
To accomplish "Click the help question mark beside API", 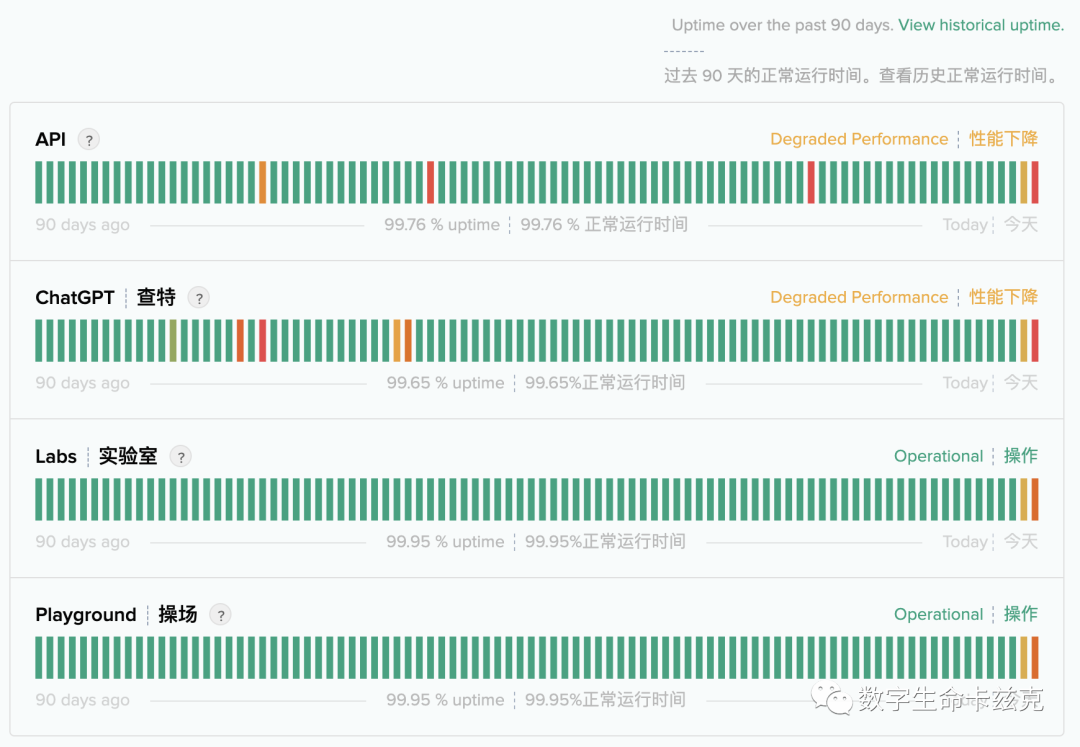I will click(x=89, y=140).
